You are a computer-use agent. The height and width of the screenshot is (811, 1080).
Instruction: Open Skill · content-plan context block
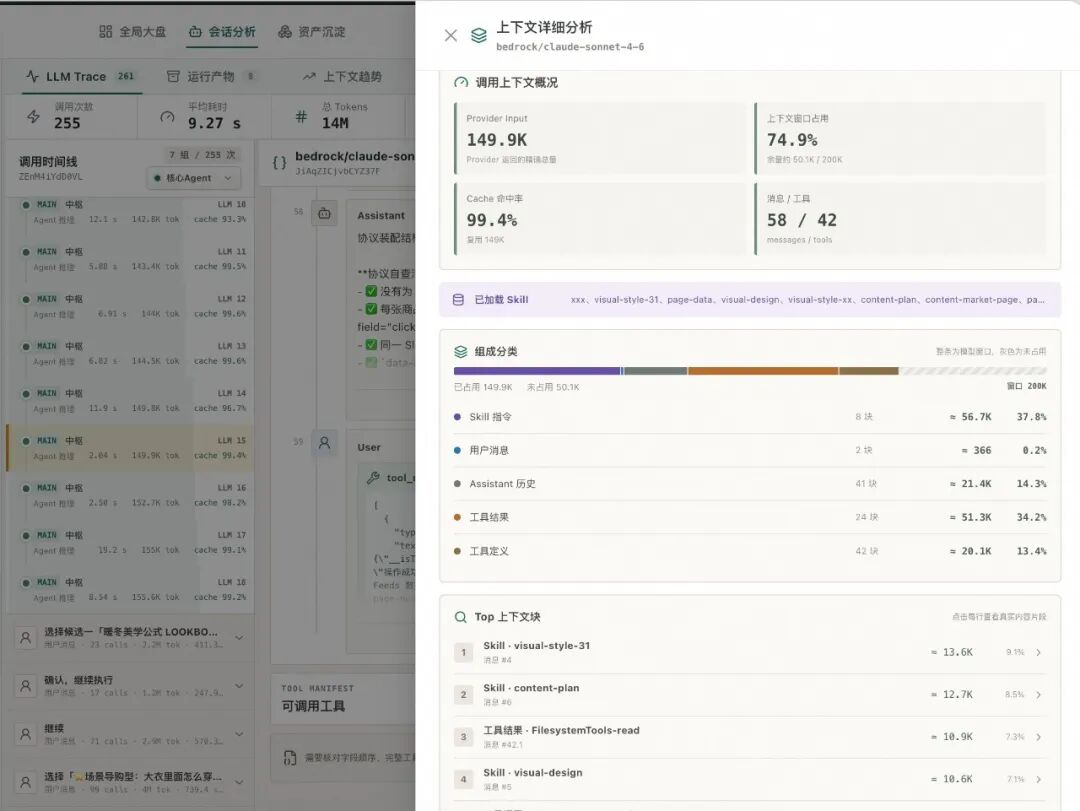pyautogui.click(x=750, y=695)
